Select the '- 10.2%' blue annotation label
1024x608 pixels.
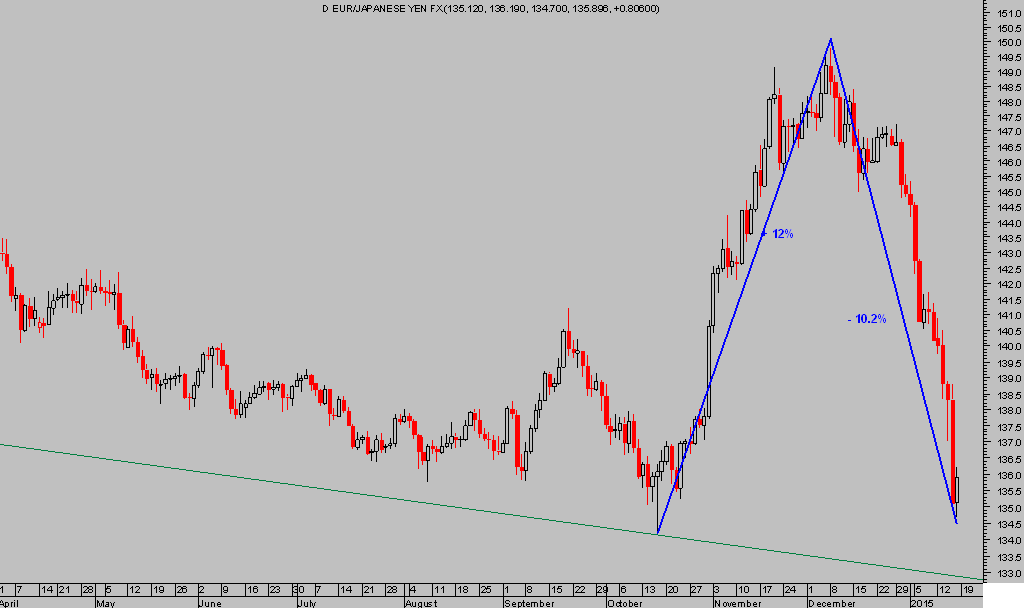tap(866, 319)
